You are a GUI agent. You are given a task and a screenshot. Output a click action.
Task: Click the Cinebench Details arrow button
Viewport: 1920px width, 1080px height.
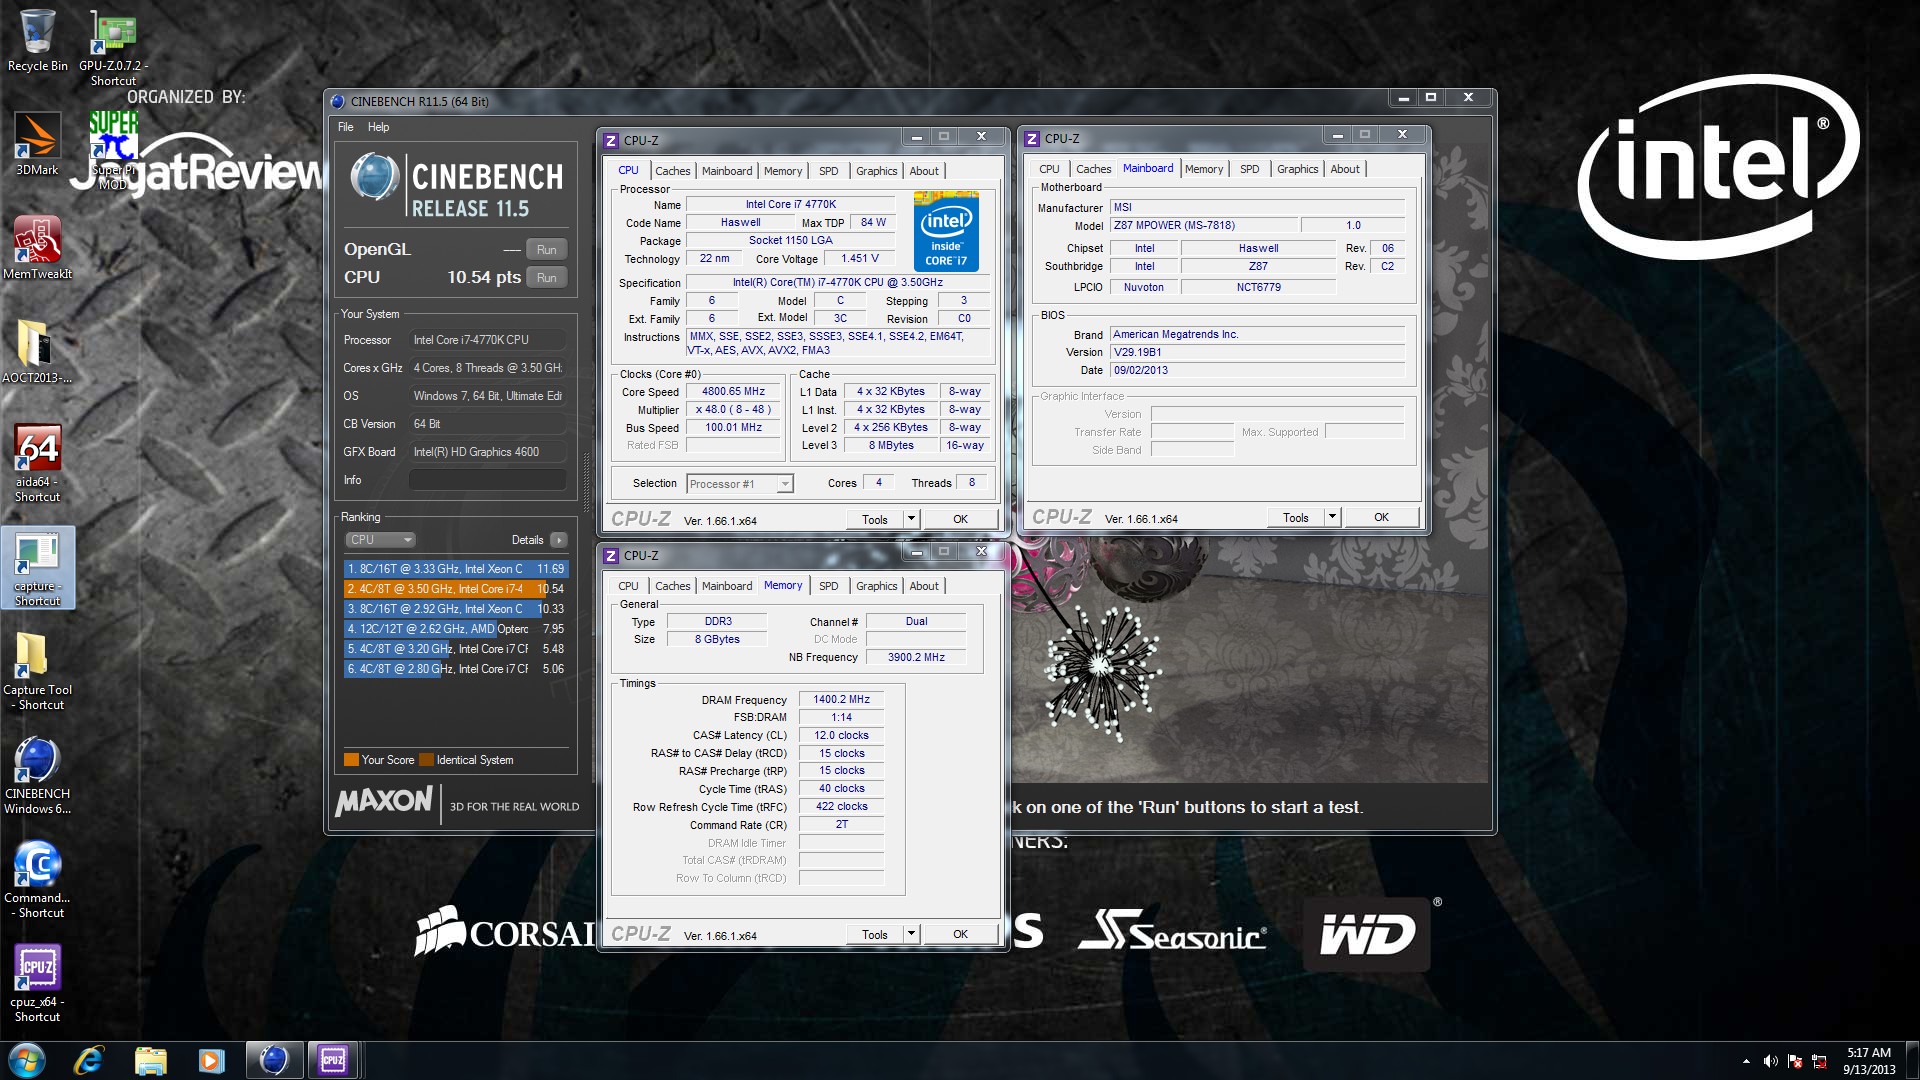558,540
